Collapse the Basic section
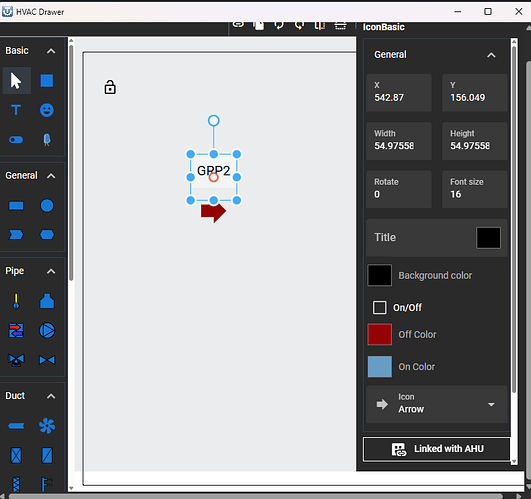Image resolution: width=531 pixels, height=499 pixels. (51, 51)
